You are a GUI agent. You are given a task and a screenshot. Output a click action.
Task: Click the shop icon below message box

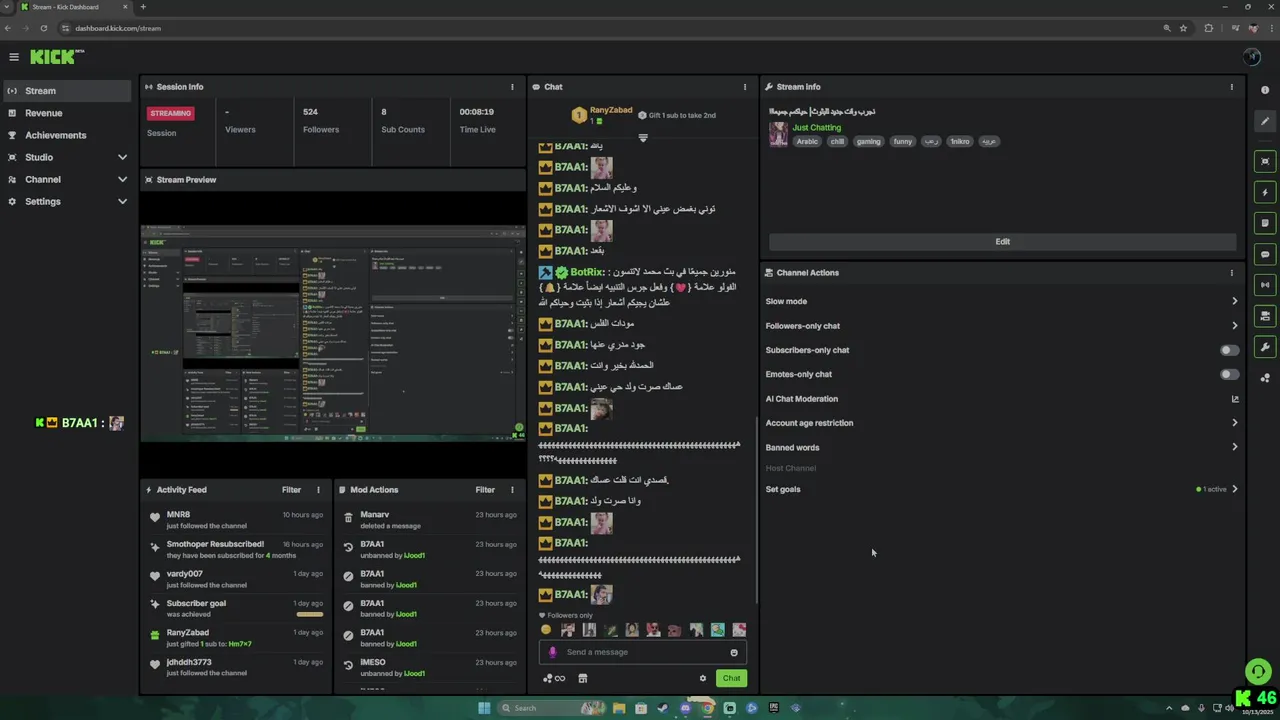tap(583, 678)
